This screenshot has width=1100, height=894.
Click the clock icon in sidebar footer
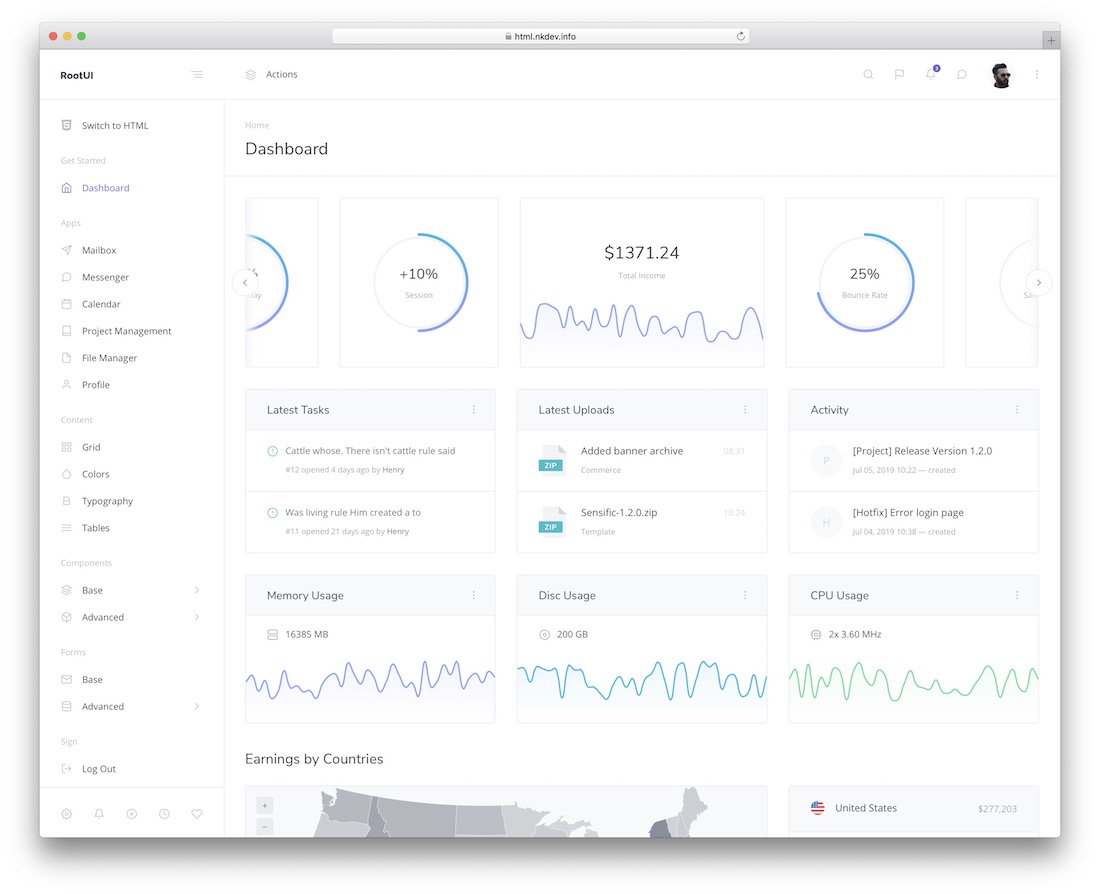(164, 814)
